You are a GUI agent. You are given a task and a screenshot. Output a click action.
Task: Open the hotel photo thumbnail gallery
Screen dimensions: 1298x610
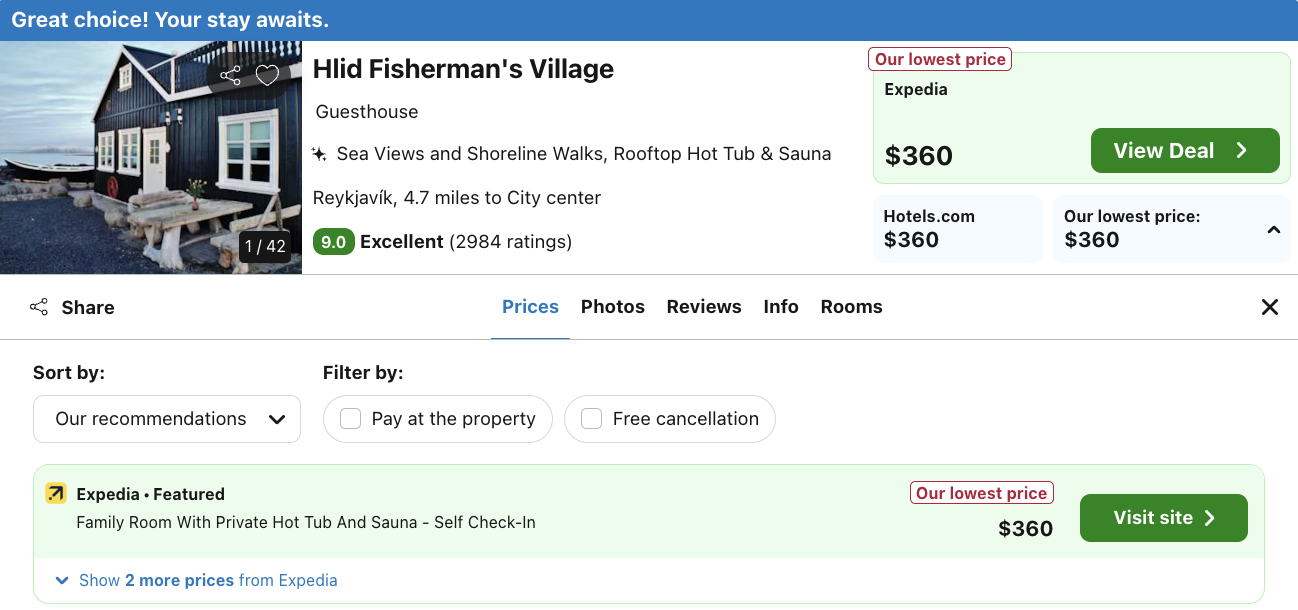coord(151,157)
